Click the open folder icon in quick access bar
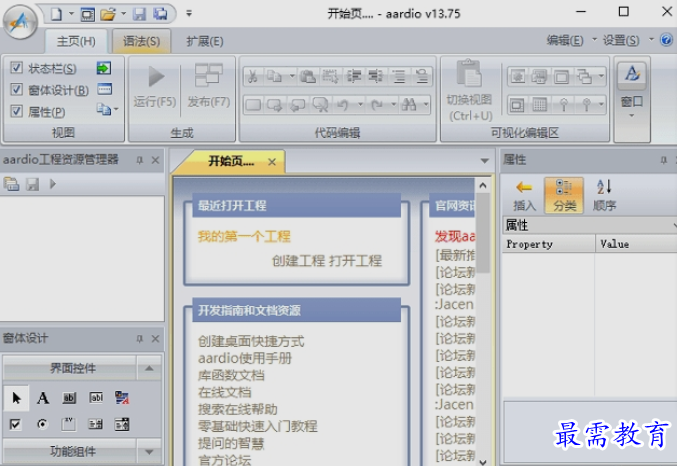Viewport: 677px width, 466px height. coord(108,14)
